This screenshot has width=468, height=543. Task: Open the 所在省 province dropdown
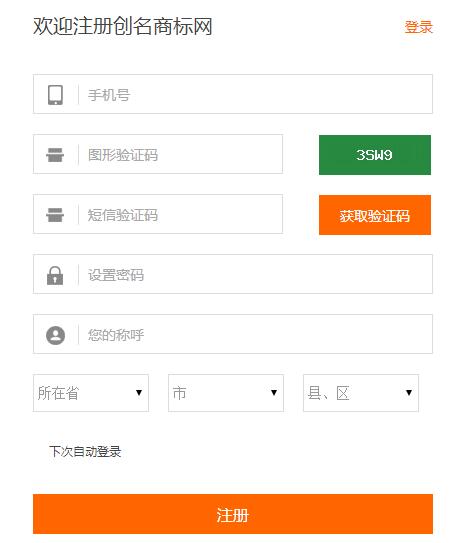point(91,393)
